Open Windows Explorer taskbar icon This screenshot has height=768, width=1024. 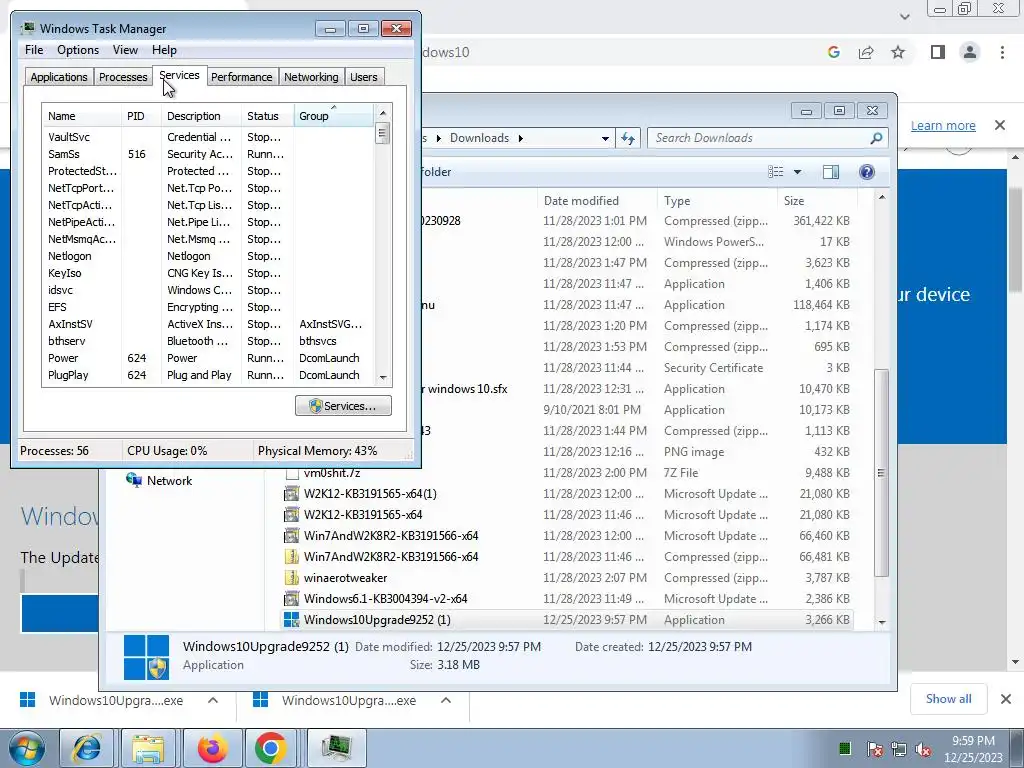click(x=148, y=748)
